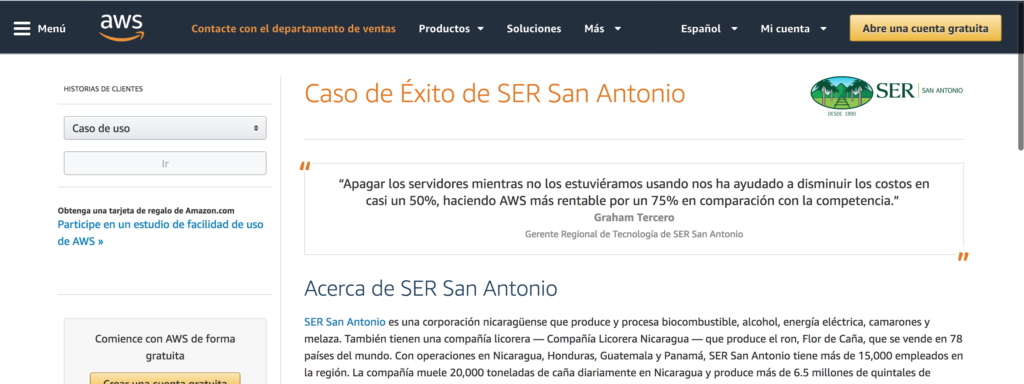1024x384 pixels.
Task: Click the Crear una cuenta gratuita button
Action: [x=165, y=380]
